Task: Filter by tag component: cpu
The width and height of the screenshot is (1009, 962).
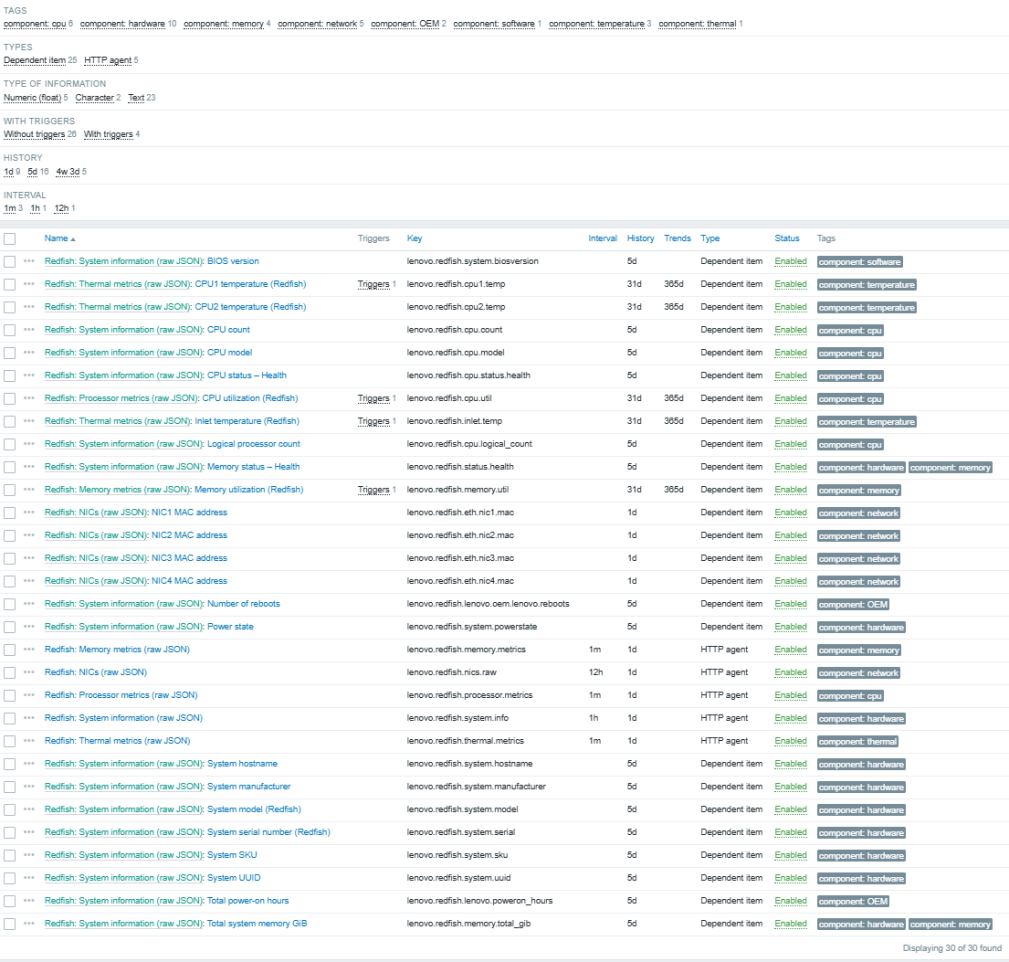Action: (35, 24)
